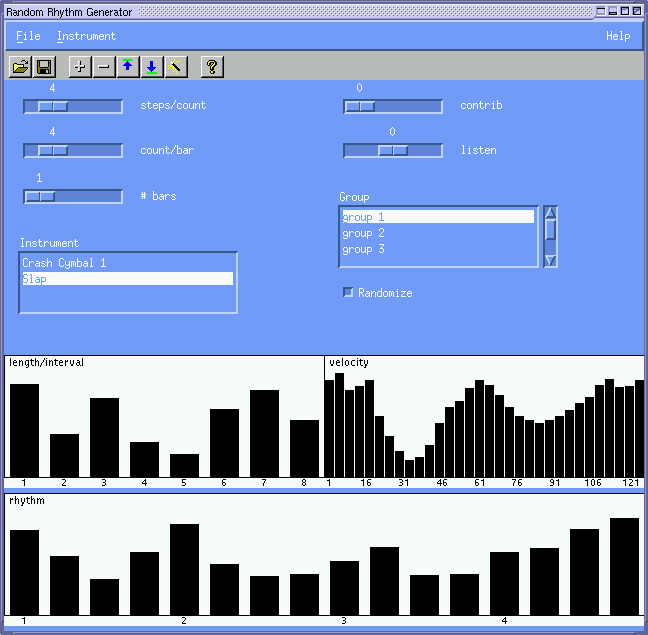
Task: Click the listen slider handle
Action: click(393, 151)
